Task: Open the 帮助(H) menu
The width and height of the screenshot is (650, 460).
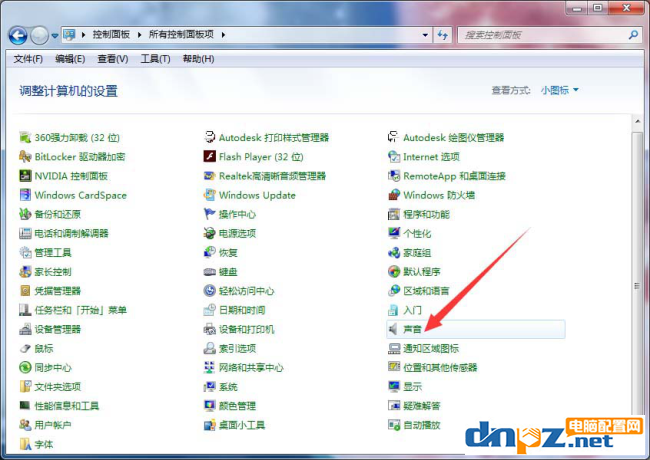Action: (x=199, y=59)
